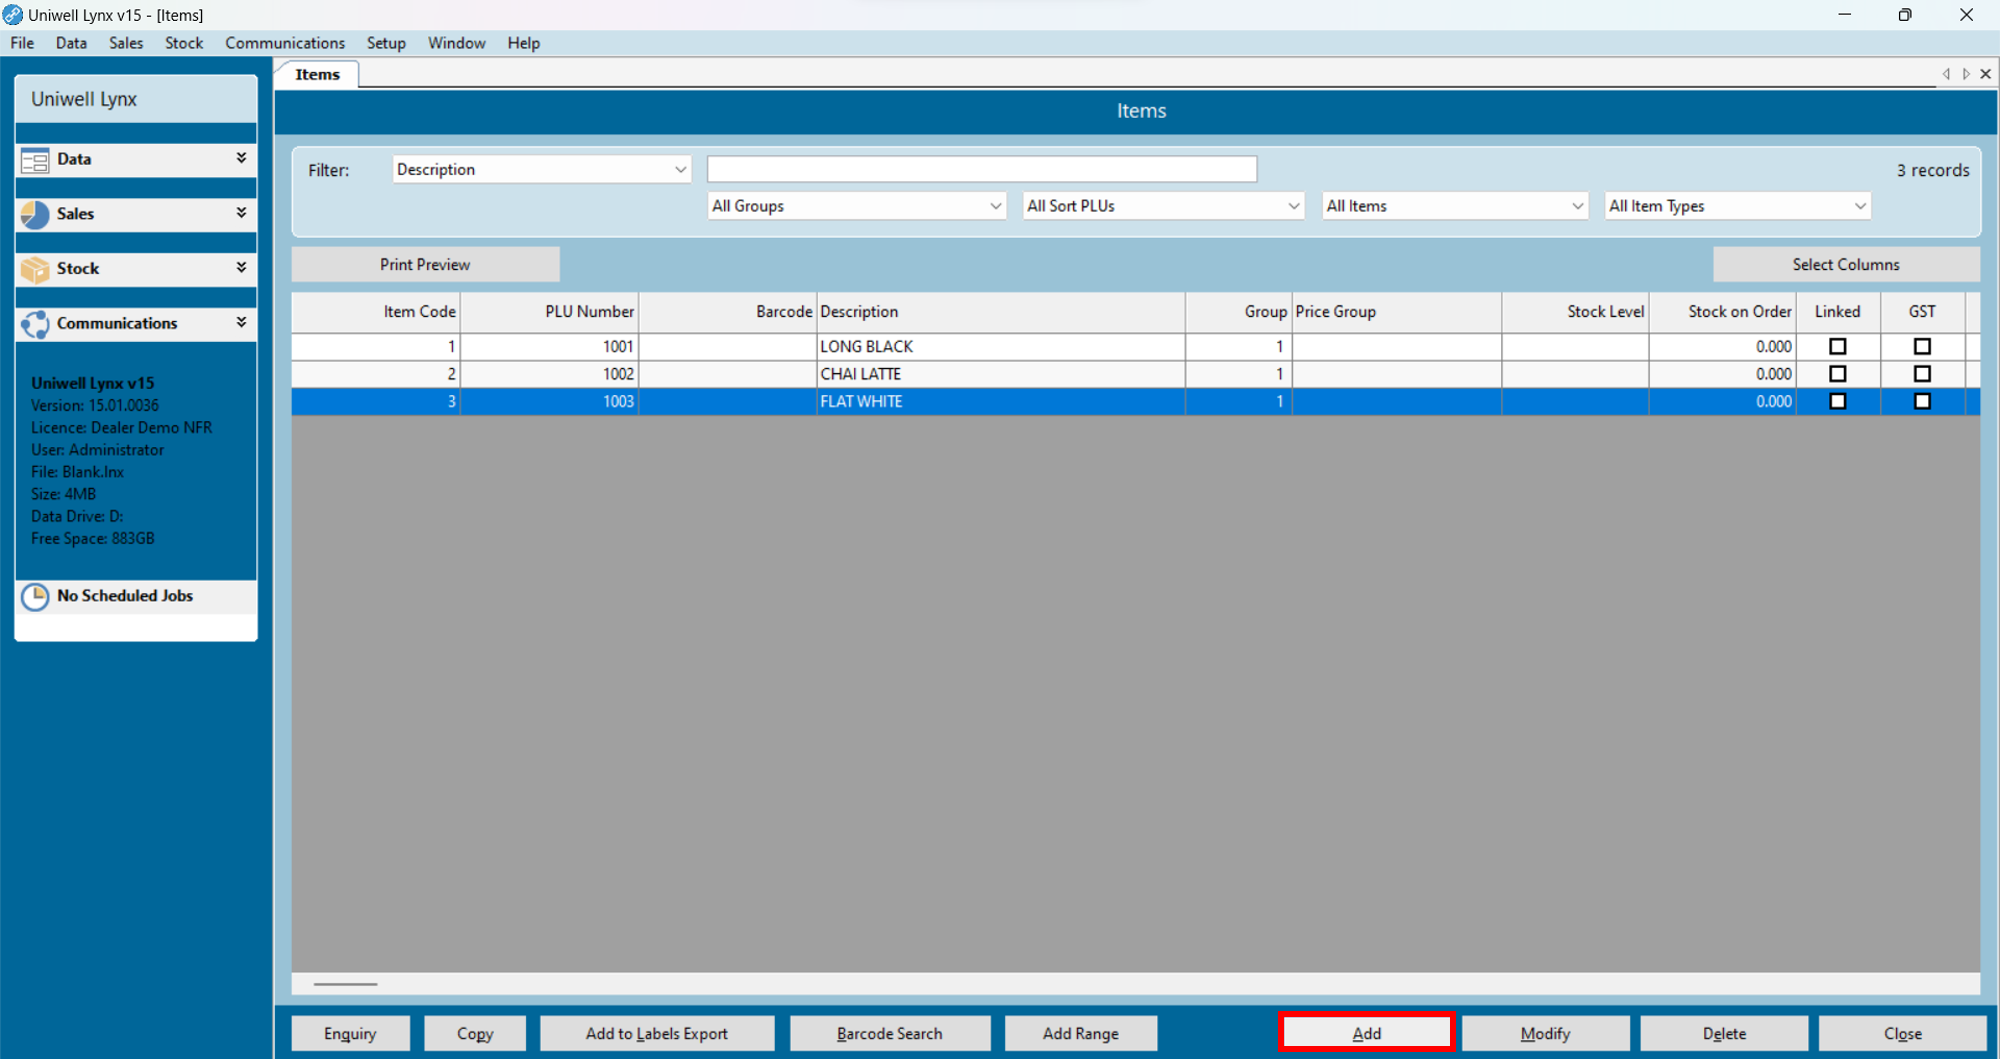This screenshot has height=1059, width=2000.
Task: Toggle GST on the FLAT WHITE row
Action: pyautogui.click(x=1921, y=400)
